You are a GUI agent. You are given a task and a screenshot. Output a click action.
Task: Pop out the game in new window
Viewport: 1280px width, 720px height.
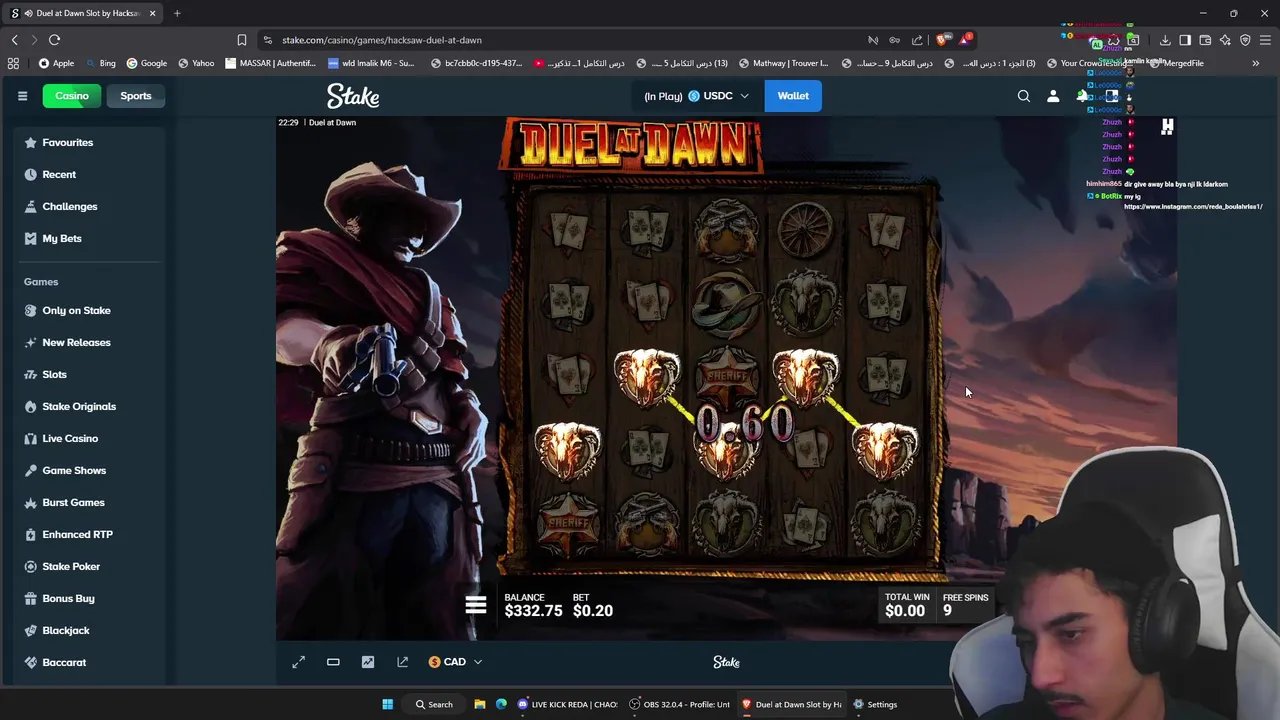402,662
